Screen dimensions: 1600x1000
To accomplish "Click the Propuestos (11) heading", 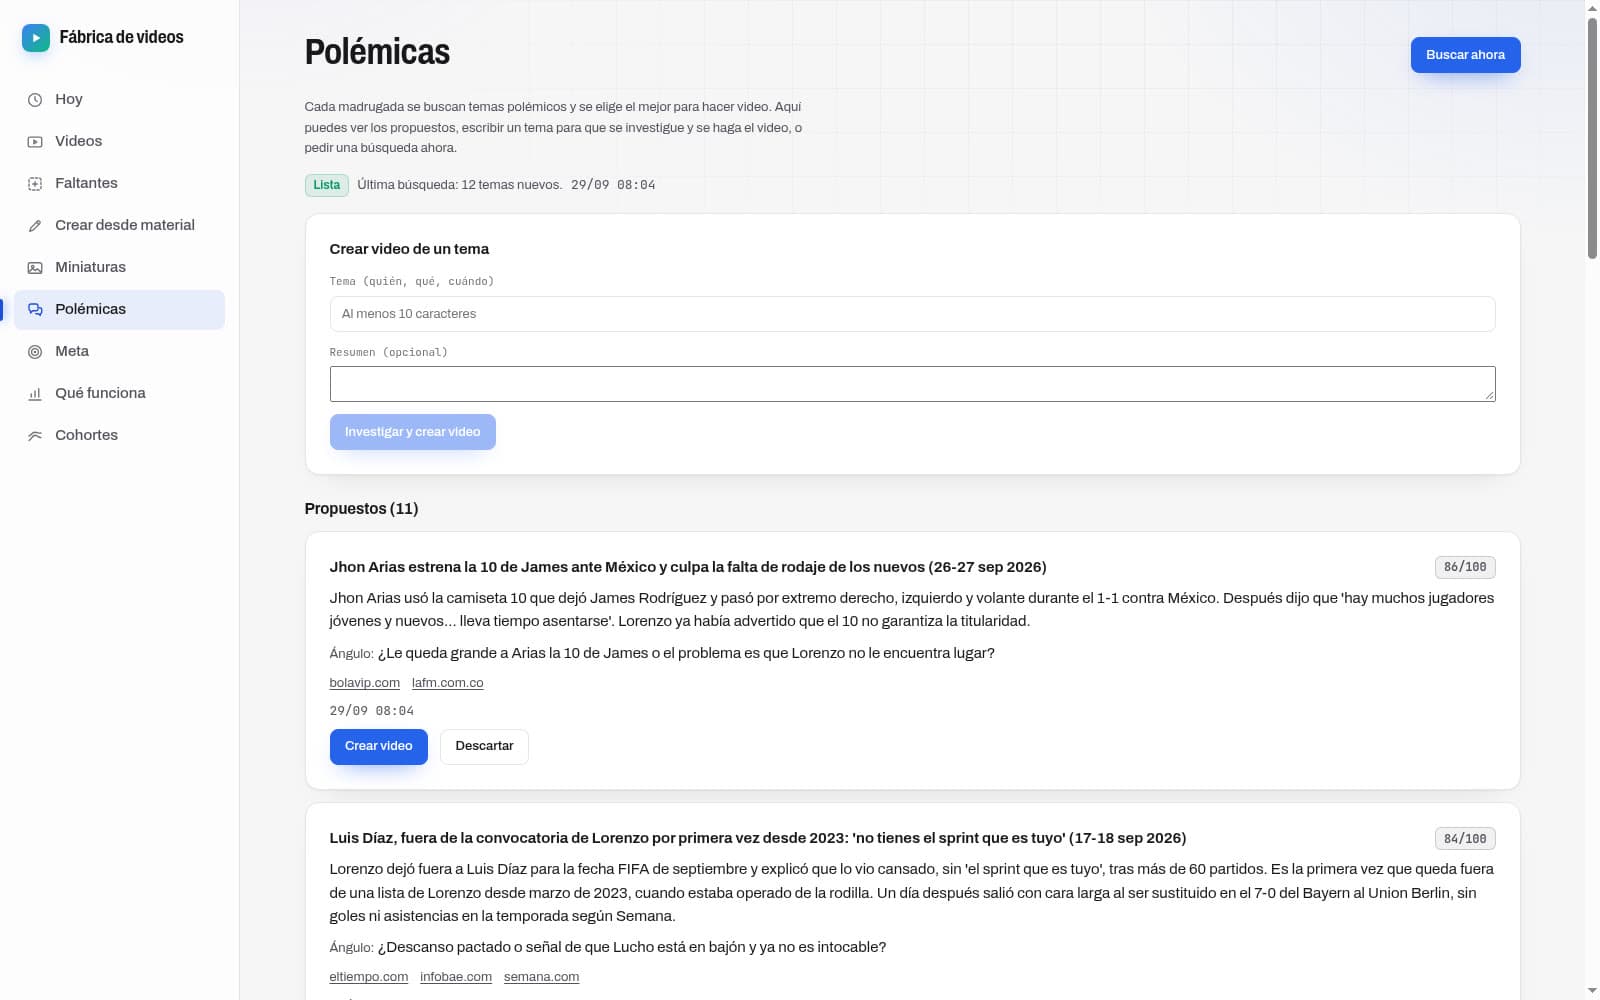I will click(x=361, y=509).
